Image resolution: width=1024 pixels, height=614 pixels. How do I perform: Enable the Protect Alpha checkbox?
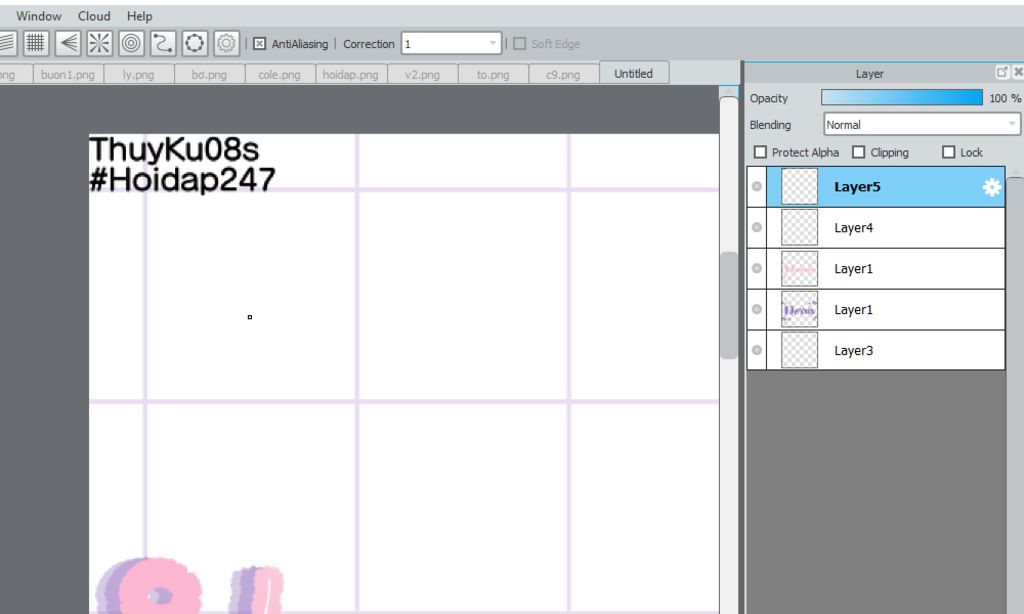[x=760, y=152]
